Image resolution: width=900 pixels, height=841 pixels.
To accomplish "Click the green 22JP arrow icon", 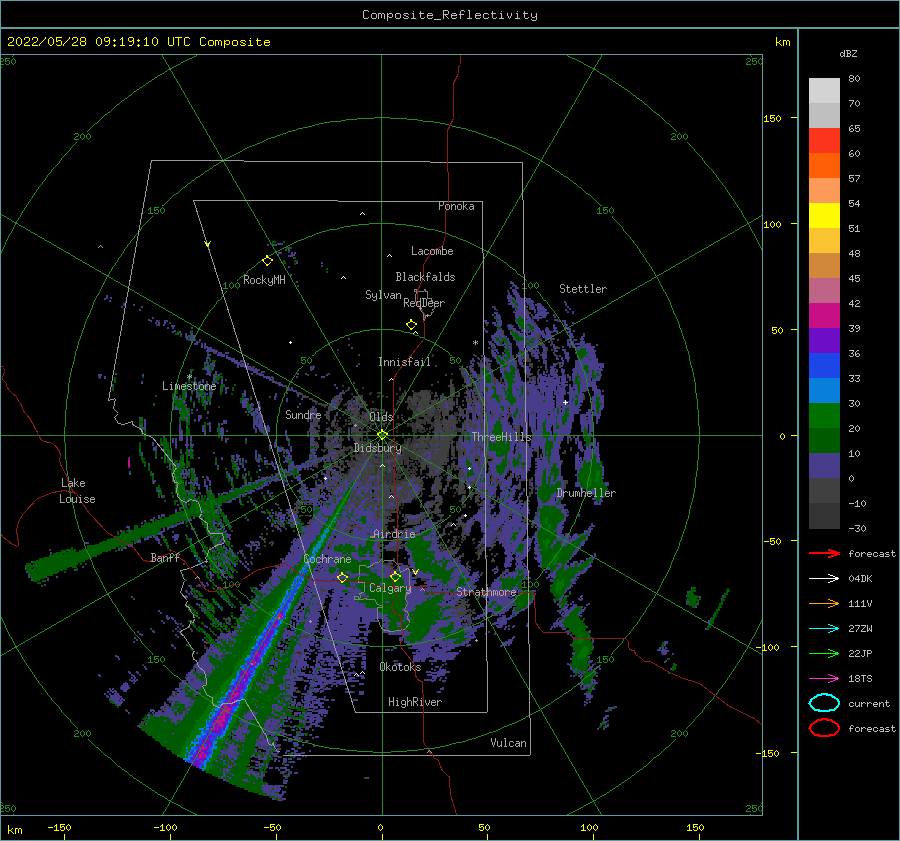I will pyautogui.click(x=824, y=653).
